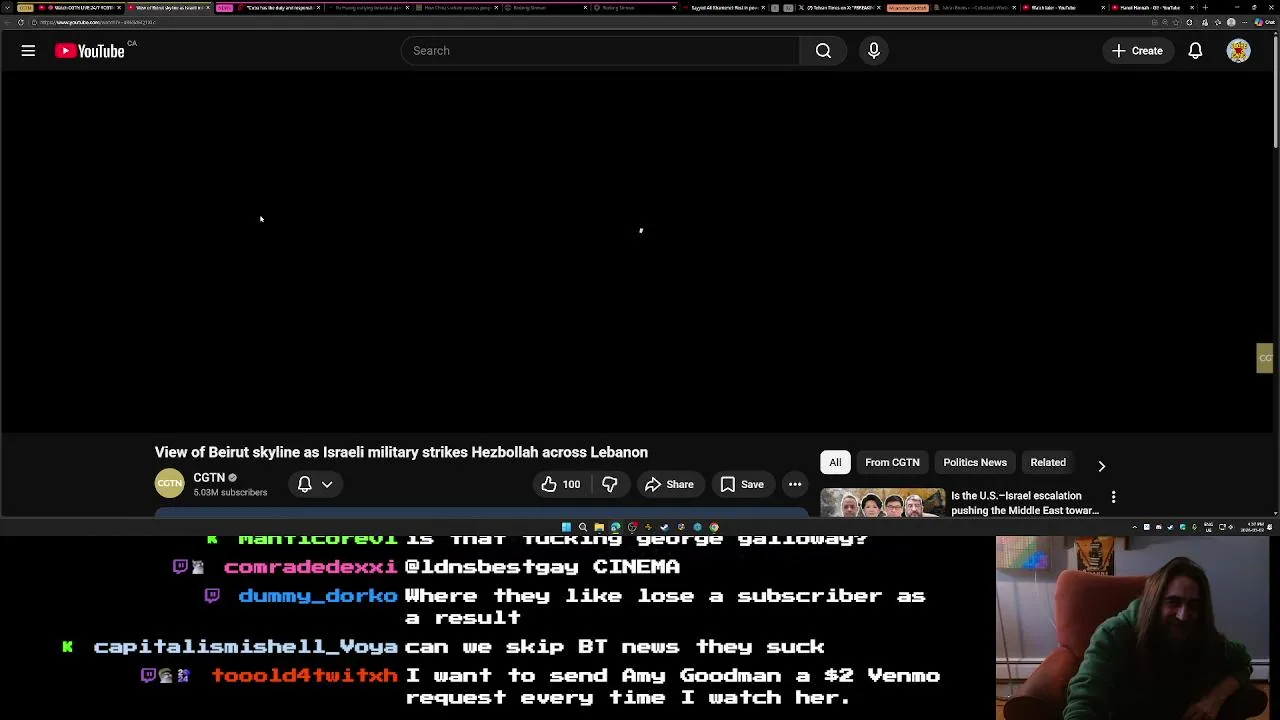Screen dimensions: 1280x720
Task: Open options for the U.S.-Israel escalation video
Action: coord(1113,496)
